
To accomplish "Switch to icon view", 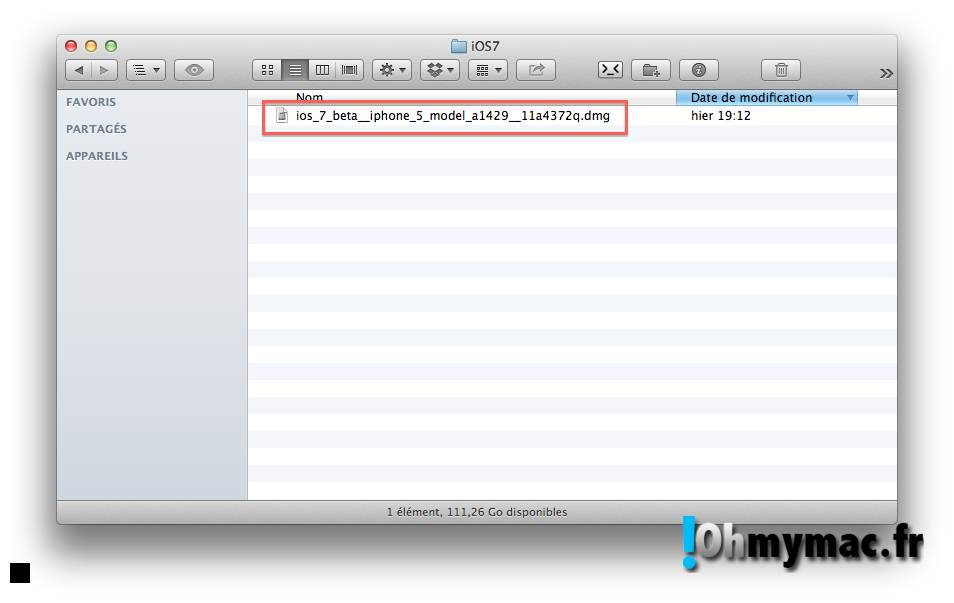I will coord(267,70).
